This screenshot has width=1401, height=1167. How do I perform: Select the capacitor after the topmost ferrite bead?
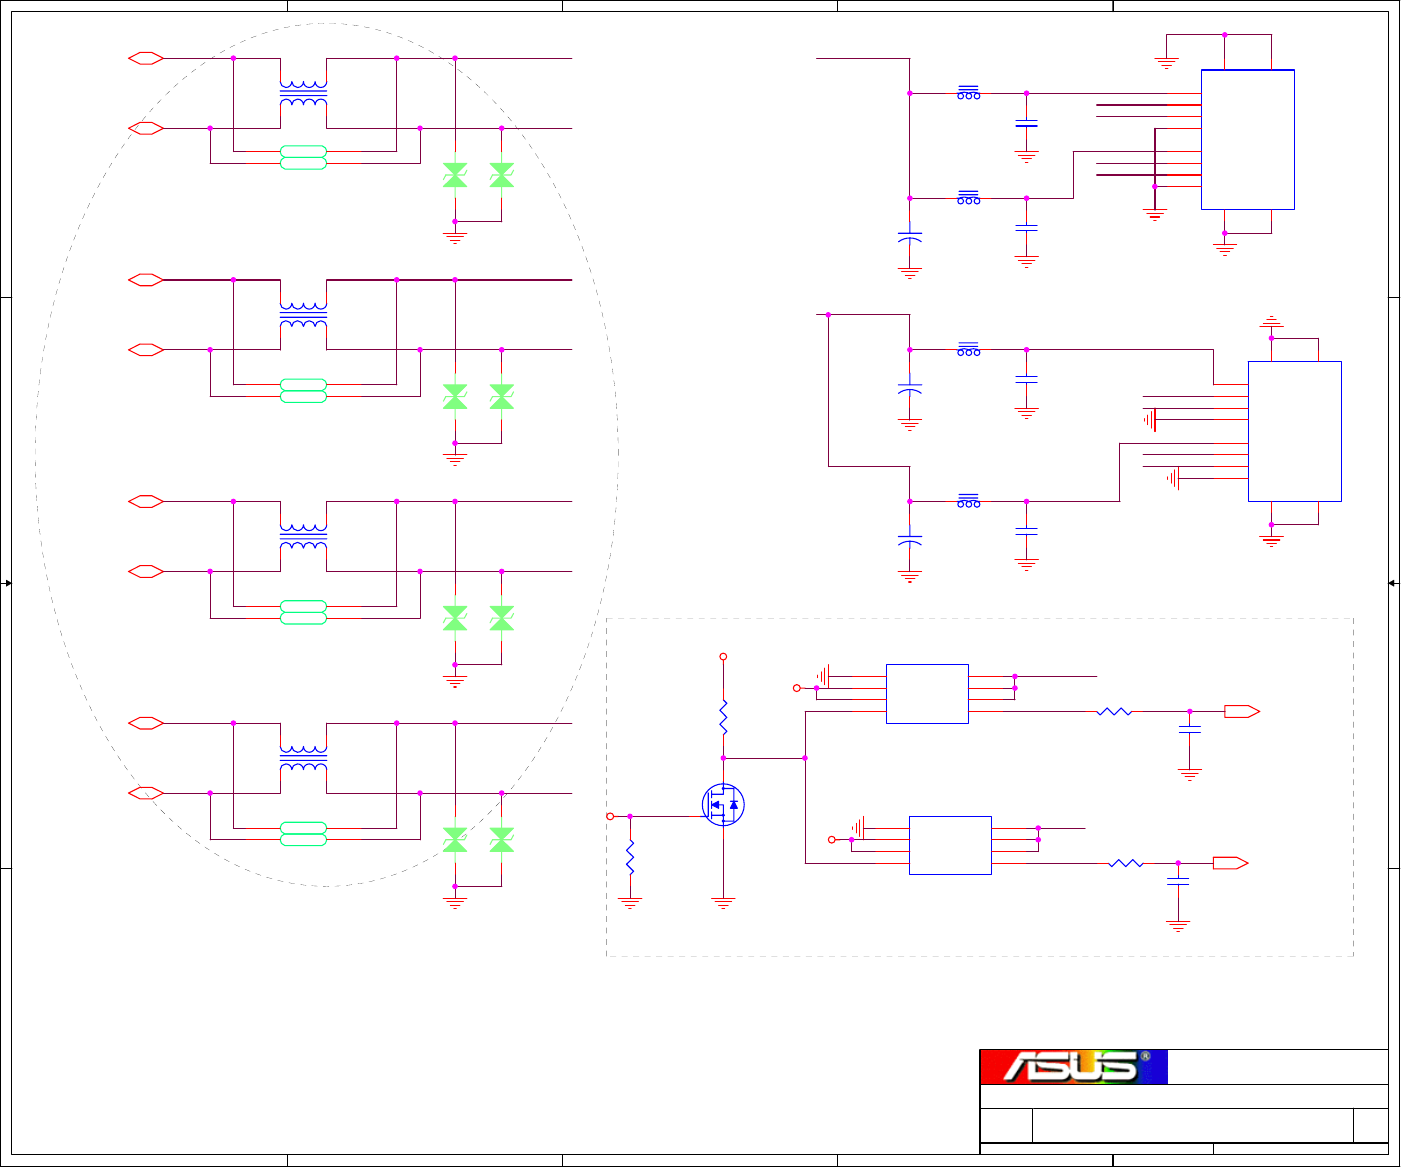1026,124
